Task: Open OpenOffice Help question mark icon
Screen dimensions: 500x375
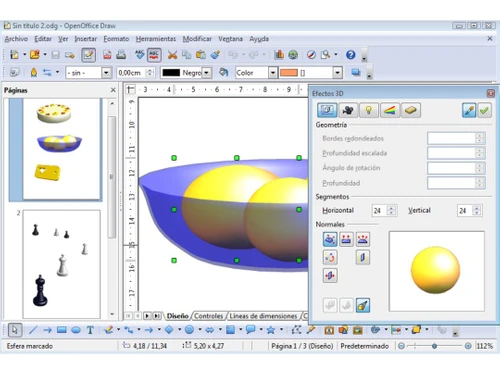Action: coord(350,55)
